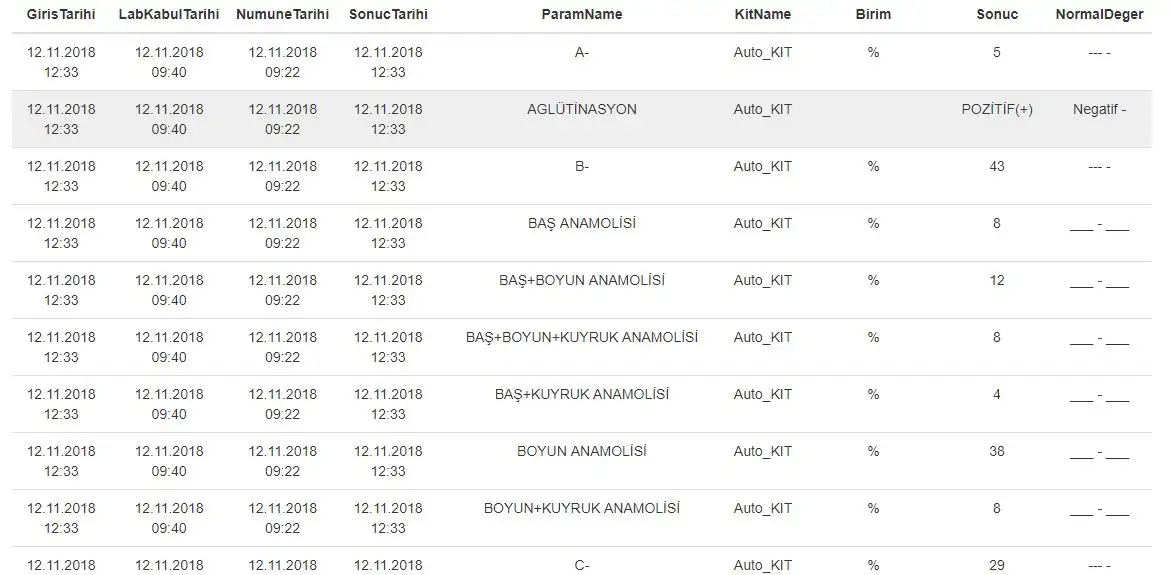Screen dimensions: 1172x575
Task: Select the AGLÜTİNASYON parameter row
Action: click(x=582, y=110)
